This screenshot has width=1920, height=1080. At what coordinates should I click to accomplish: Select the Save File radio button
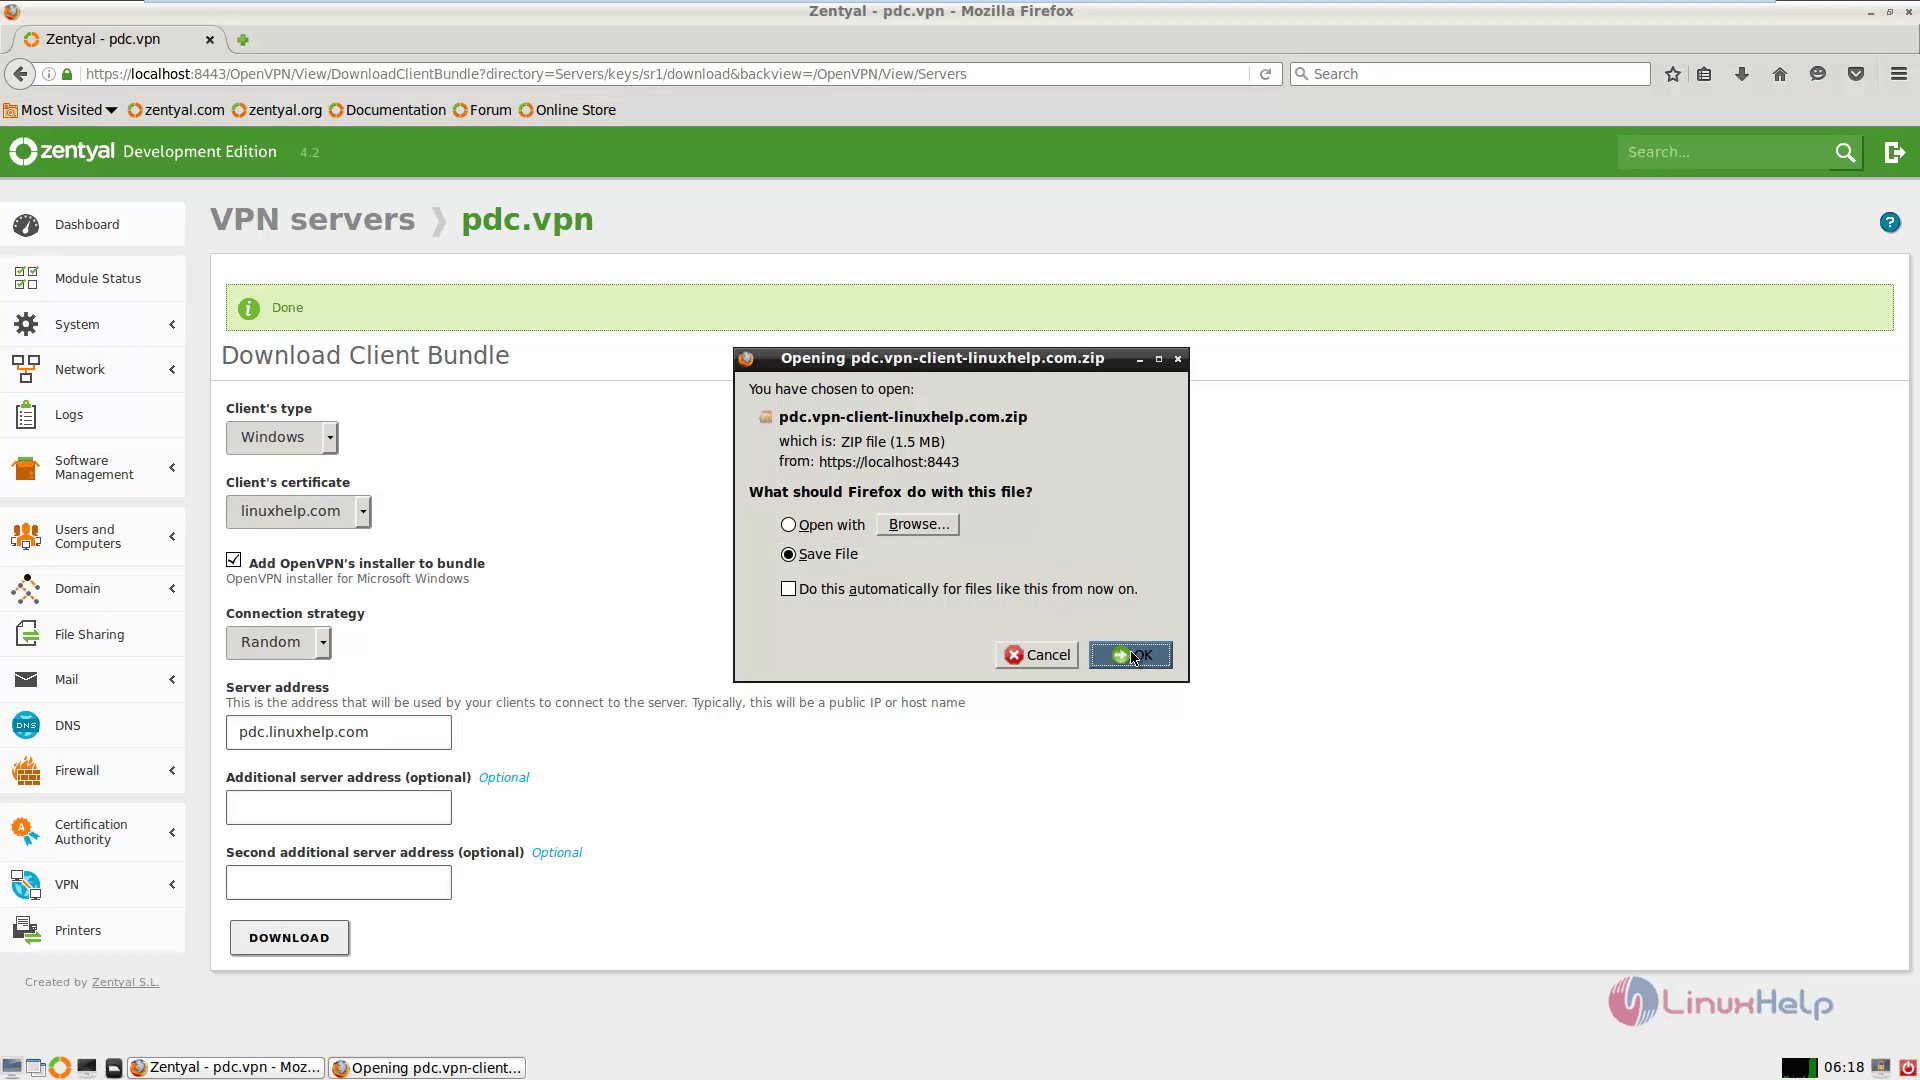coord(787,553)
